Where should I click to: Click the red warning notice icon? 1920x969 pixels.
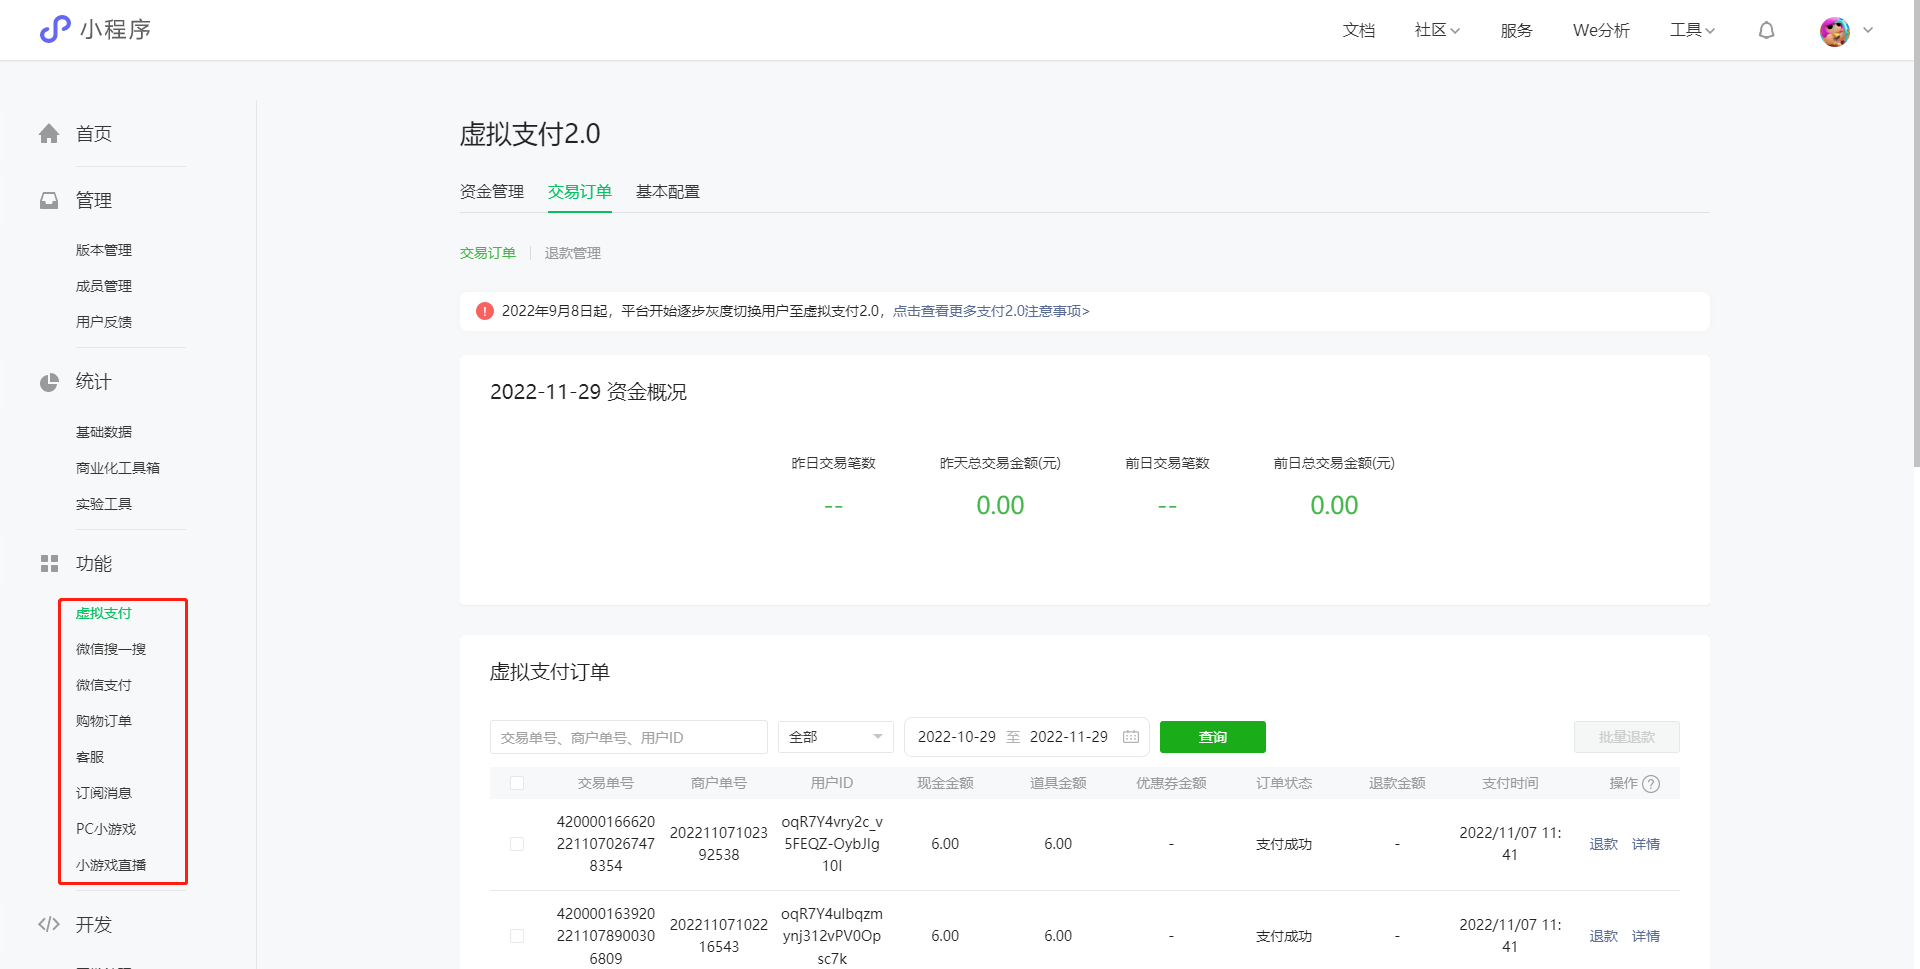coord(485,311)
